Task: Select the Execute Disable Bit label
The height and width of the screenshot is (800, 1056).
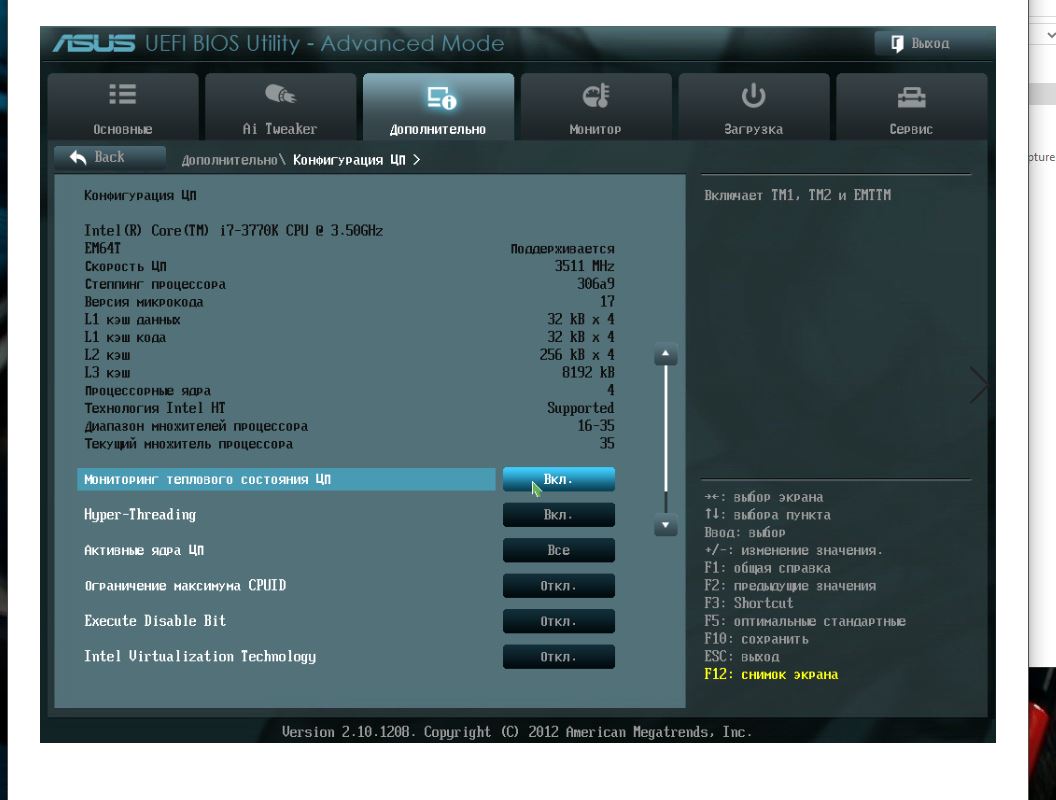Action: tap(155, 621)
